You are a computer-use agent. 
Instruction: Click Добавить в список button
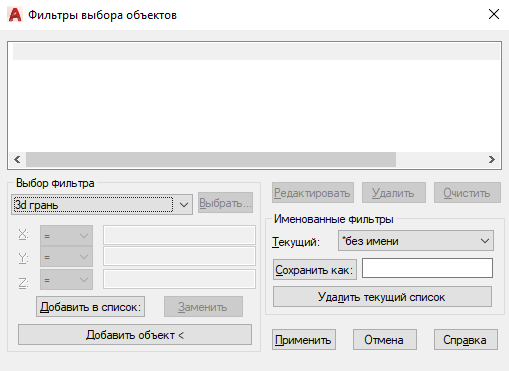coord(90,307)
